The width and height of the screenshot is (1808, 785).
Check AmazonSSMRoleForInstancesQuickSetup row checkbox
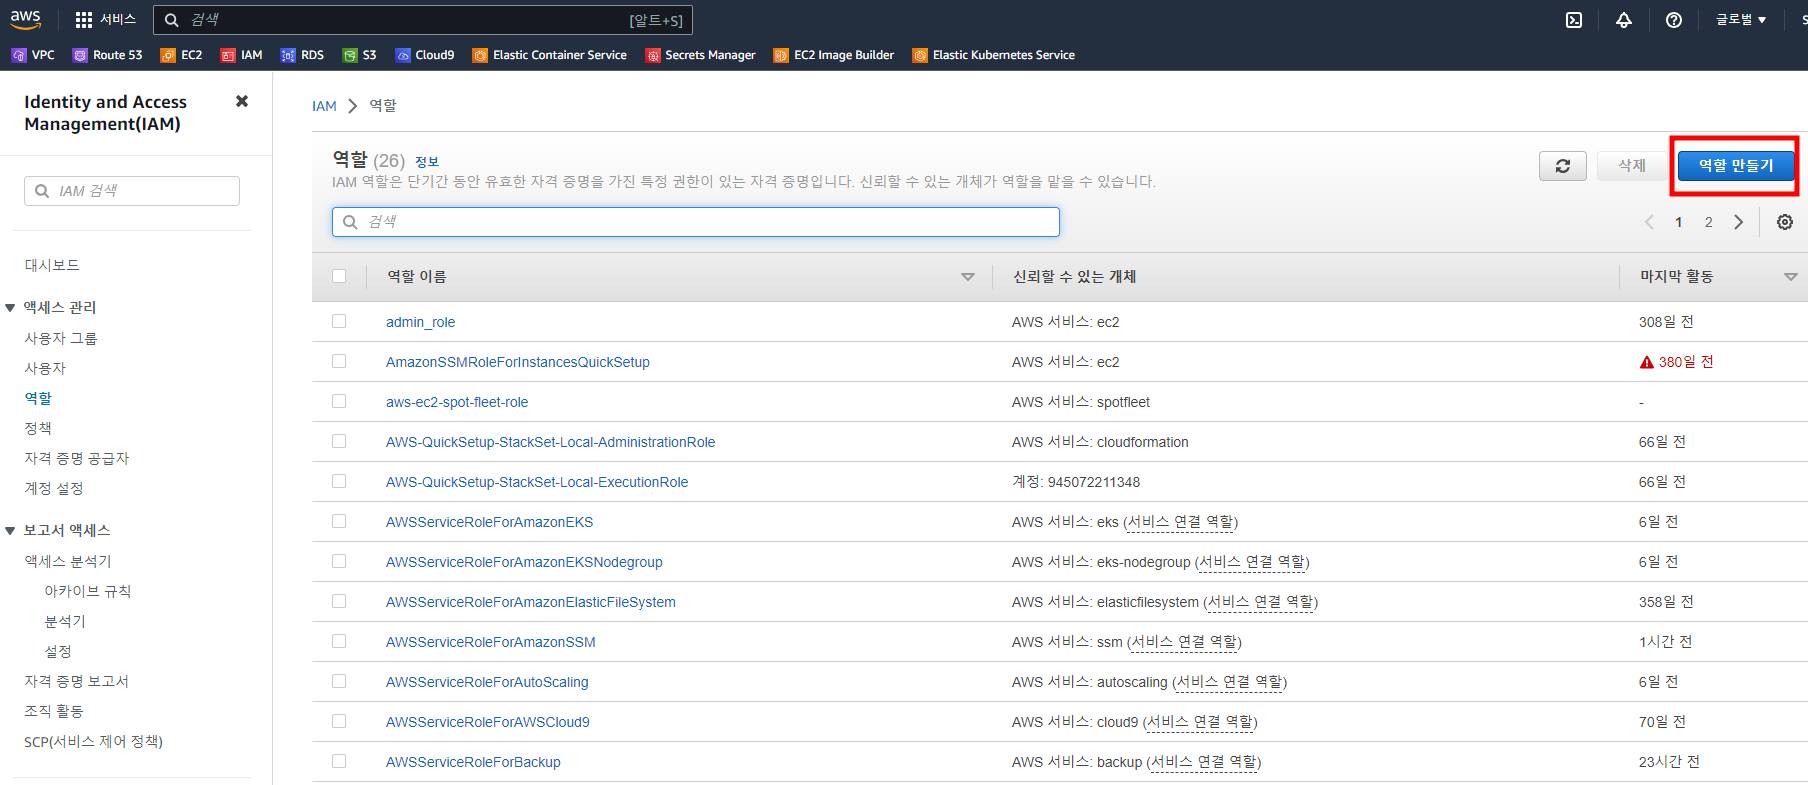click(339, 361)
